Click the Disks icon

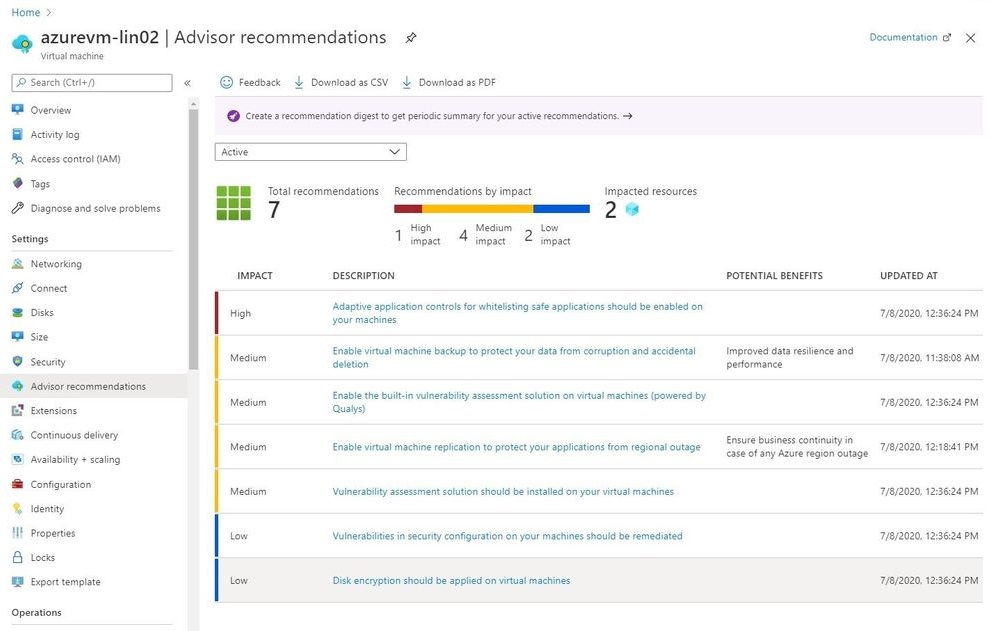[x=18, y=313]
